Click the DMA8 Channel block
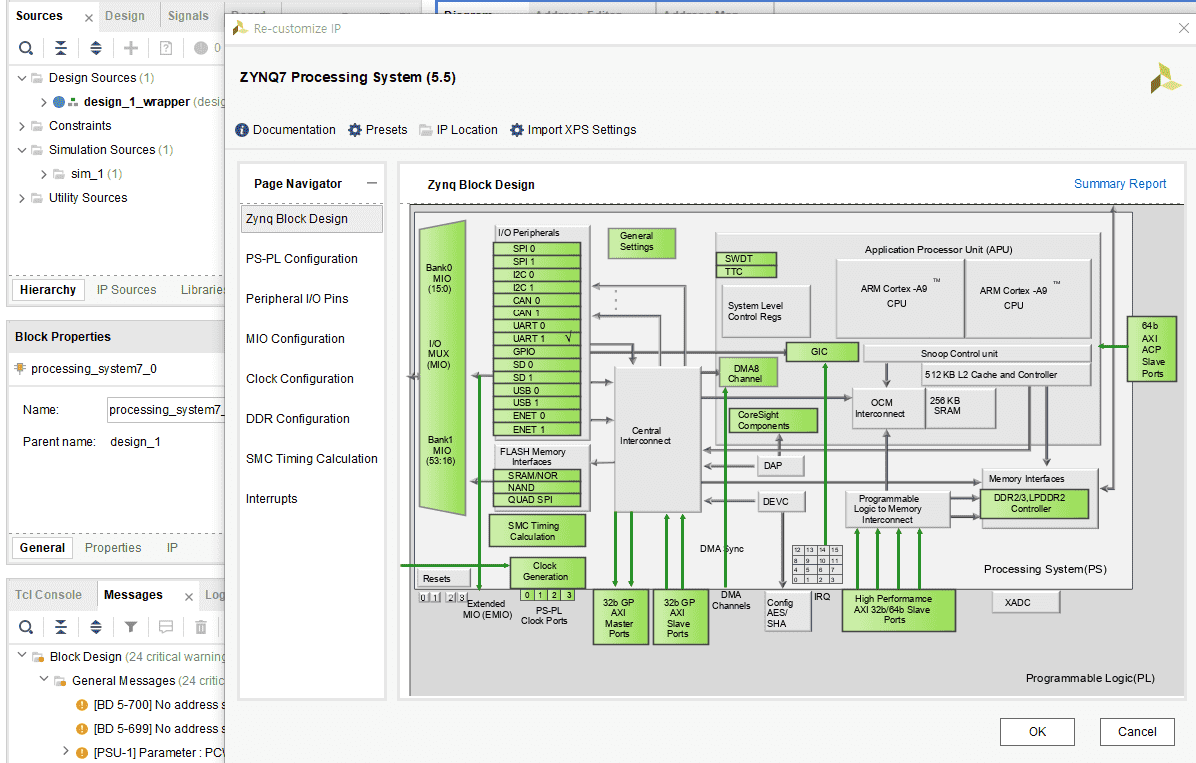Screen dimensions: 1196x763 click(748, 373)
